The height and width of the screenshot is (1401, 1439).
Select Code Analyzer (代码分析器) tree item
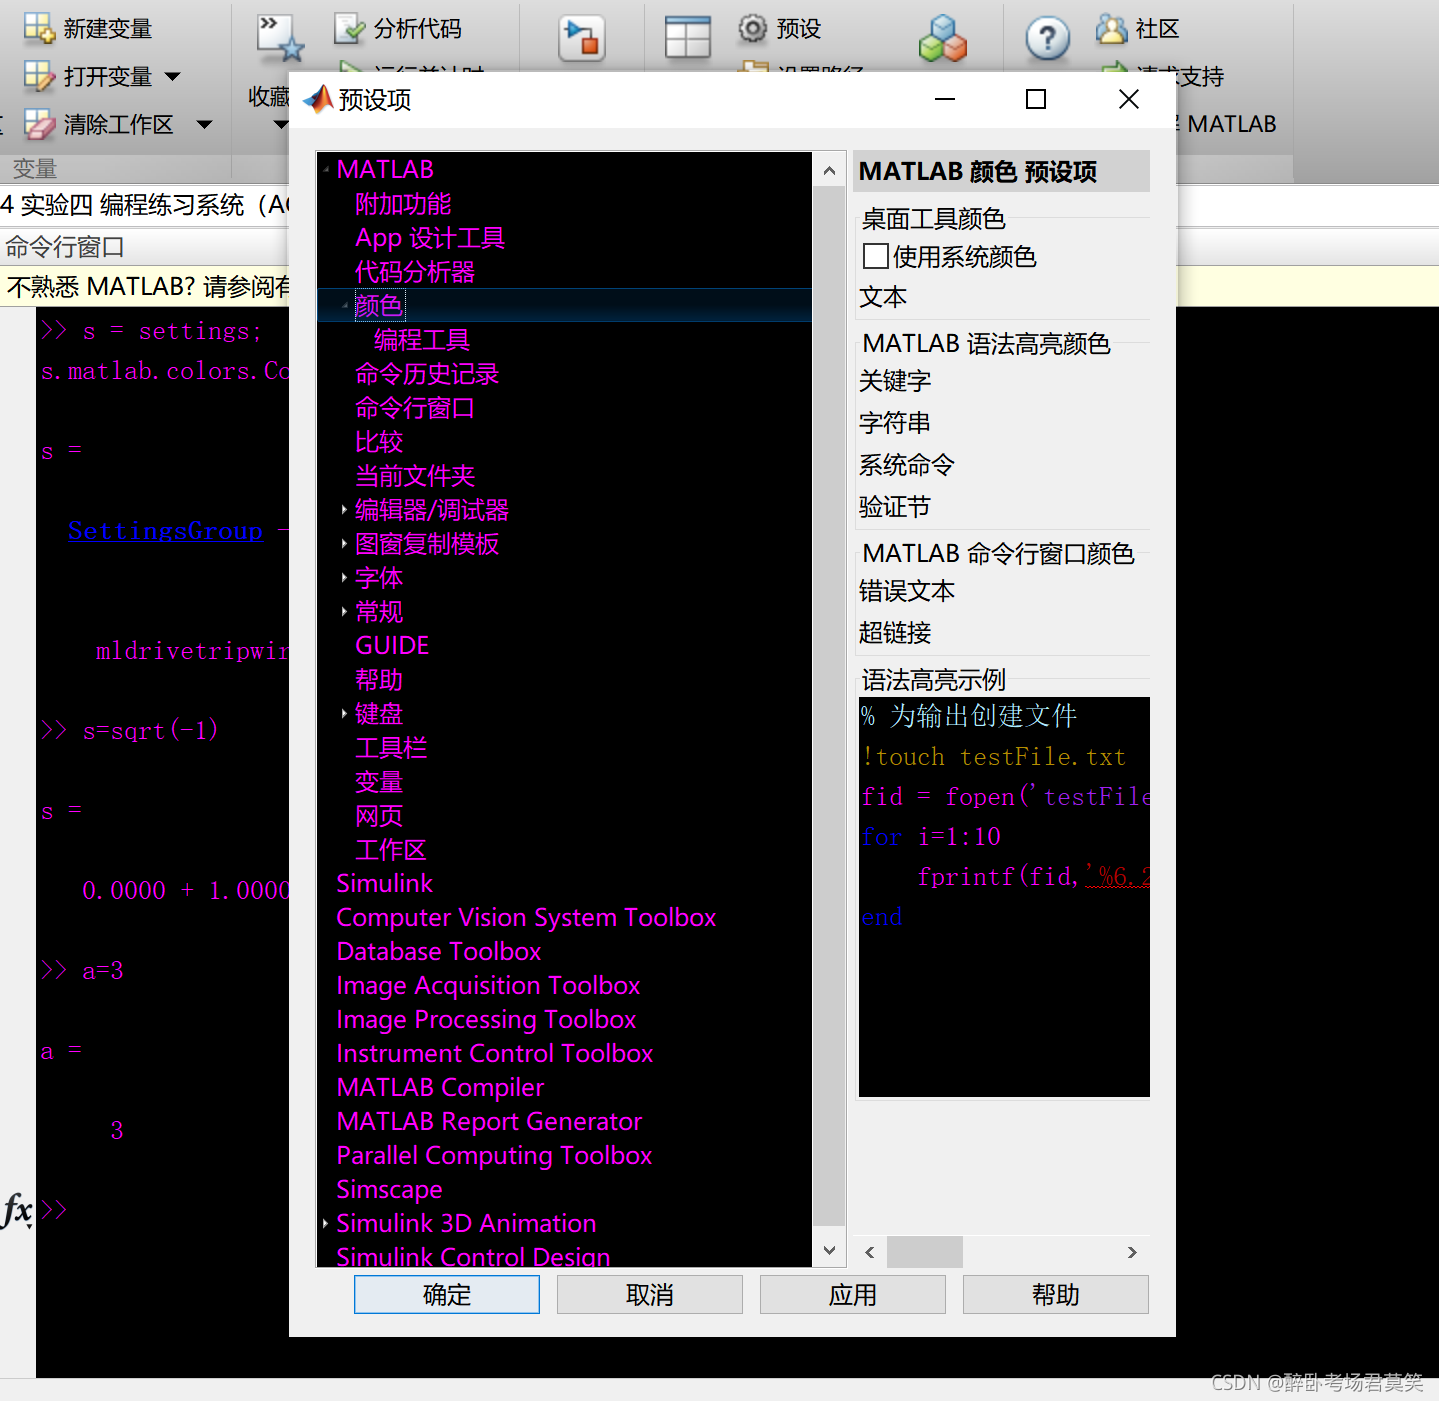tap(415, 272)
